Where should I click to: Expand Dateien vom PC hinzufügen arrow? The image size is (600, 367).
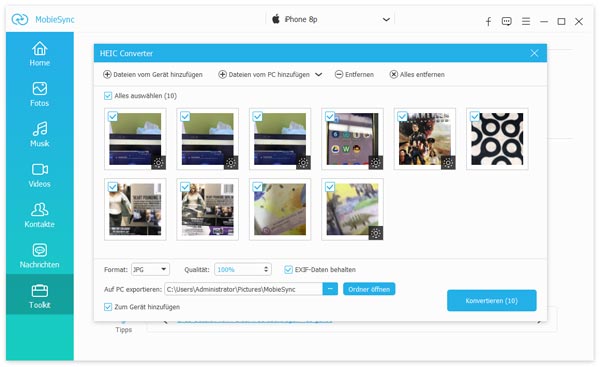tap(318, 75)
